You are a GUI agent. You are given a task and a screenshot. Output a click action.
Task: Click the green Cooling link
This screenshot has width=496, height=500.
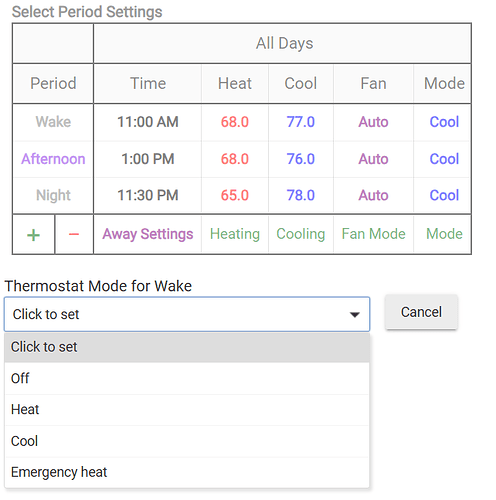pyautogui.click(x=301, y=234)
